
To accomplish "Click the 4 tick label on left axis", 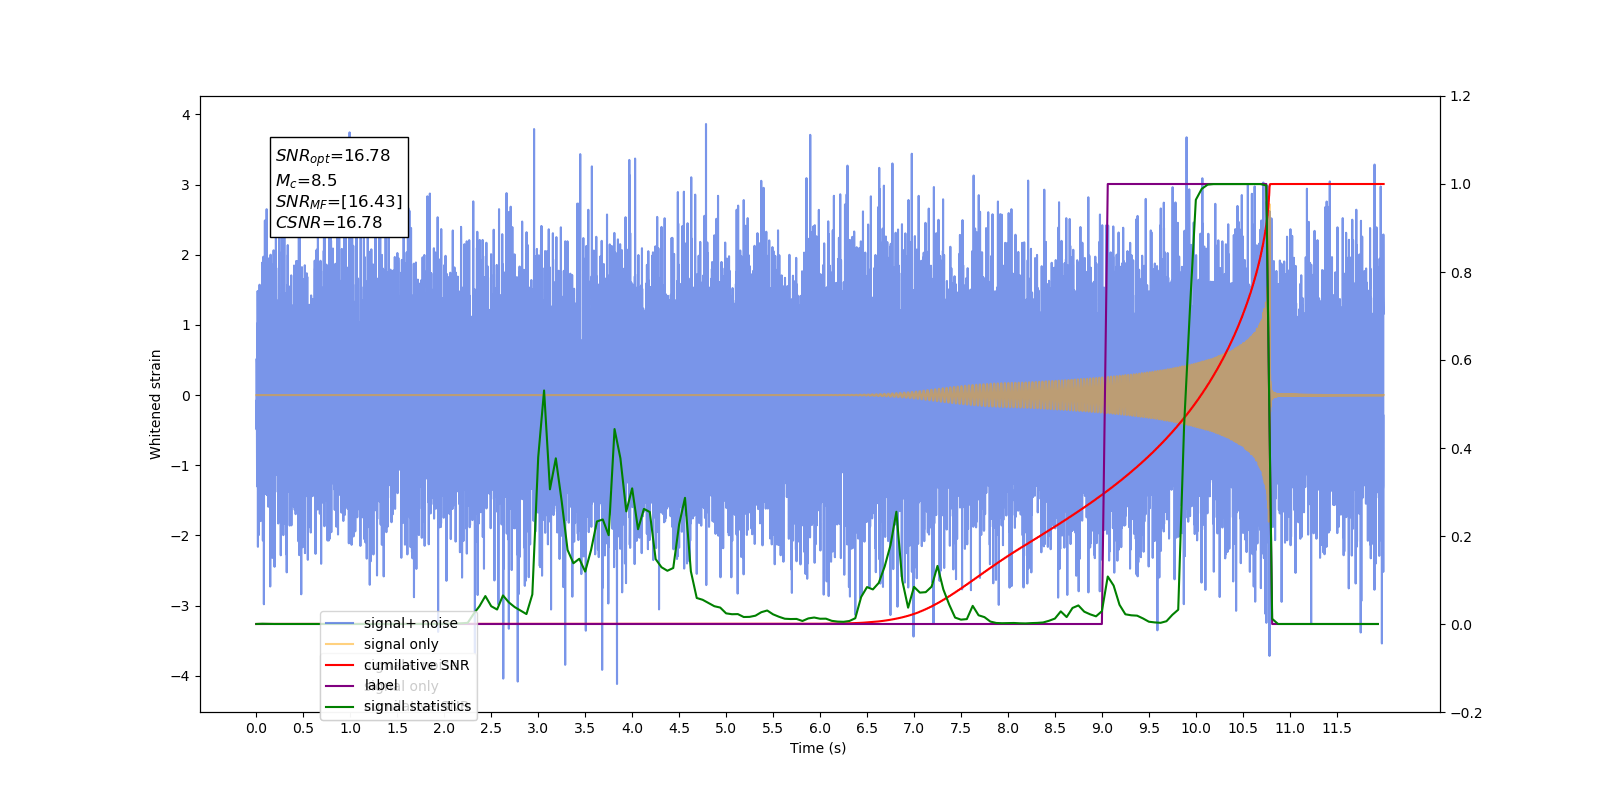I will (186, 115).
